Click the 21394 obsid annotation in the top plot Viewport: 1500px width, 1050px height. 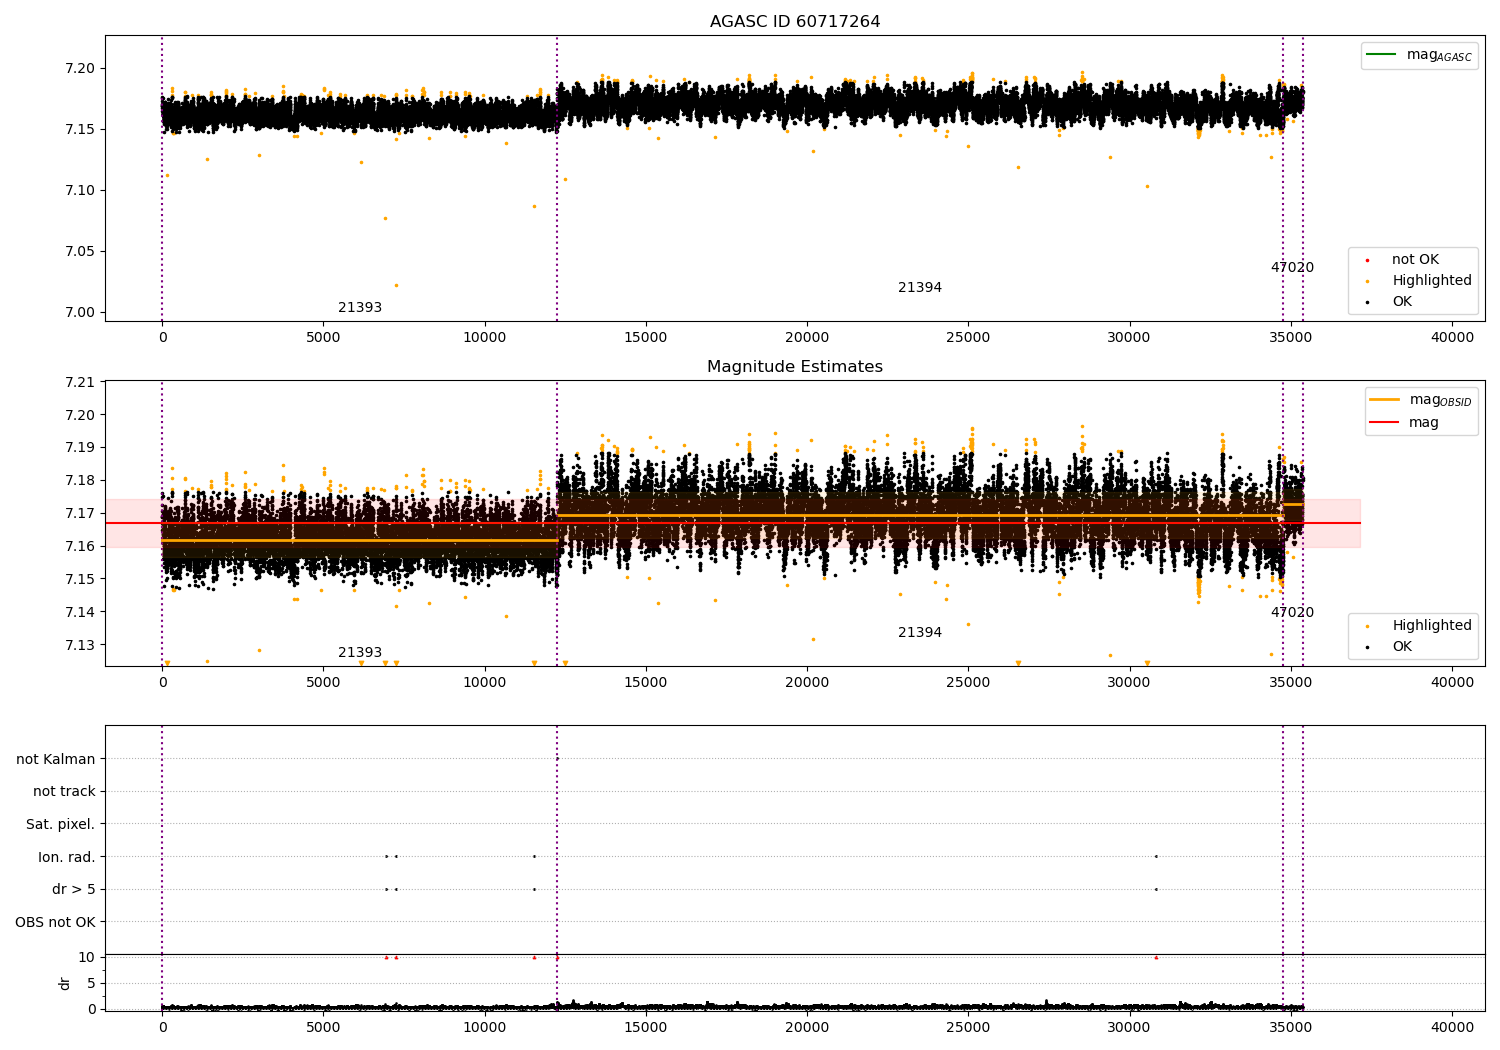pos(920,288)
